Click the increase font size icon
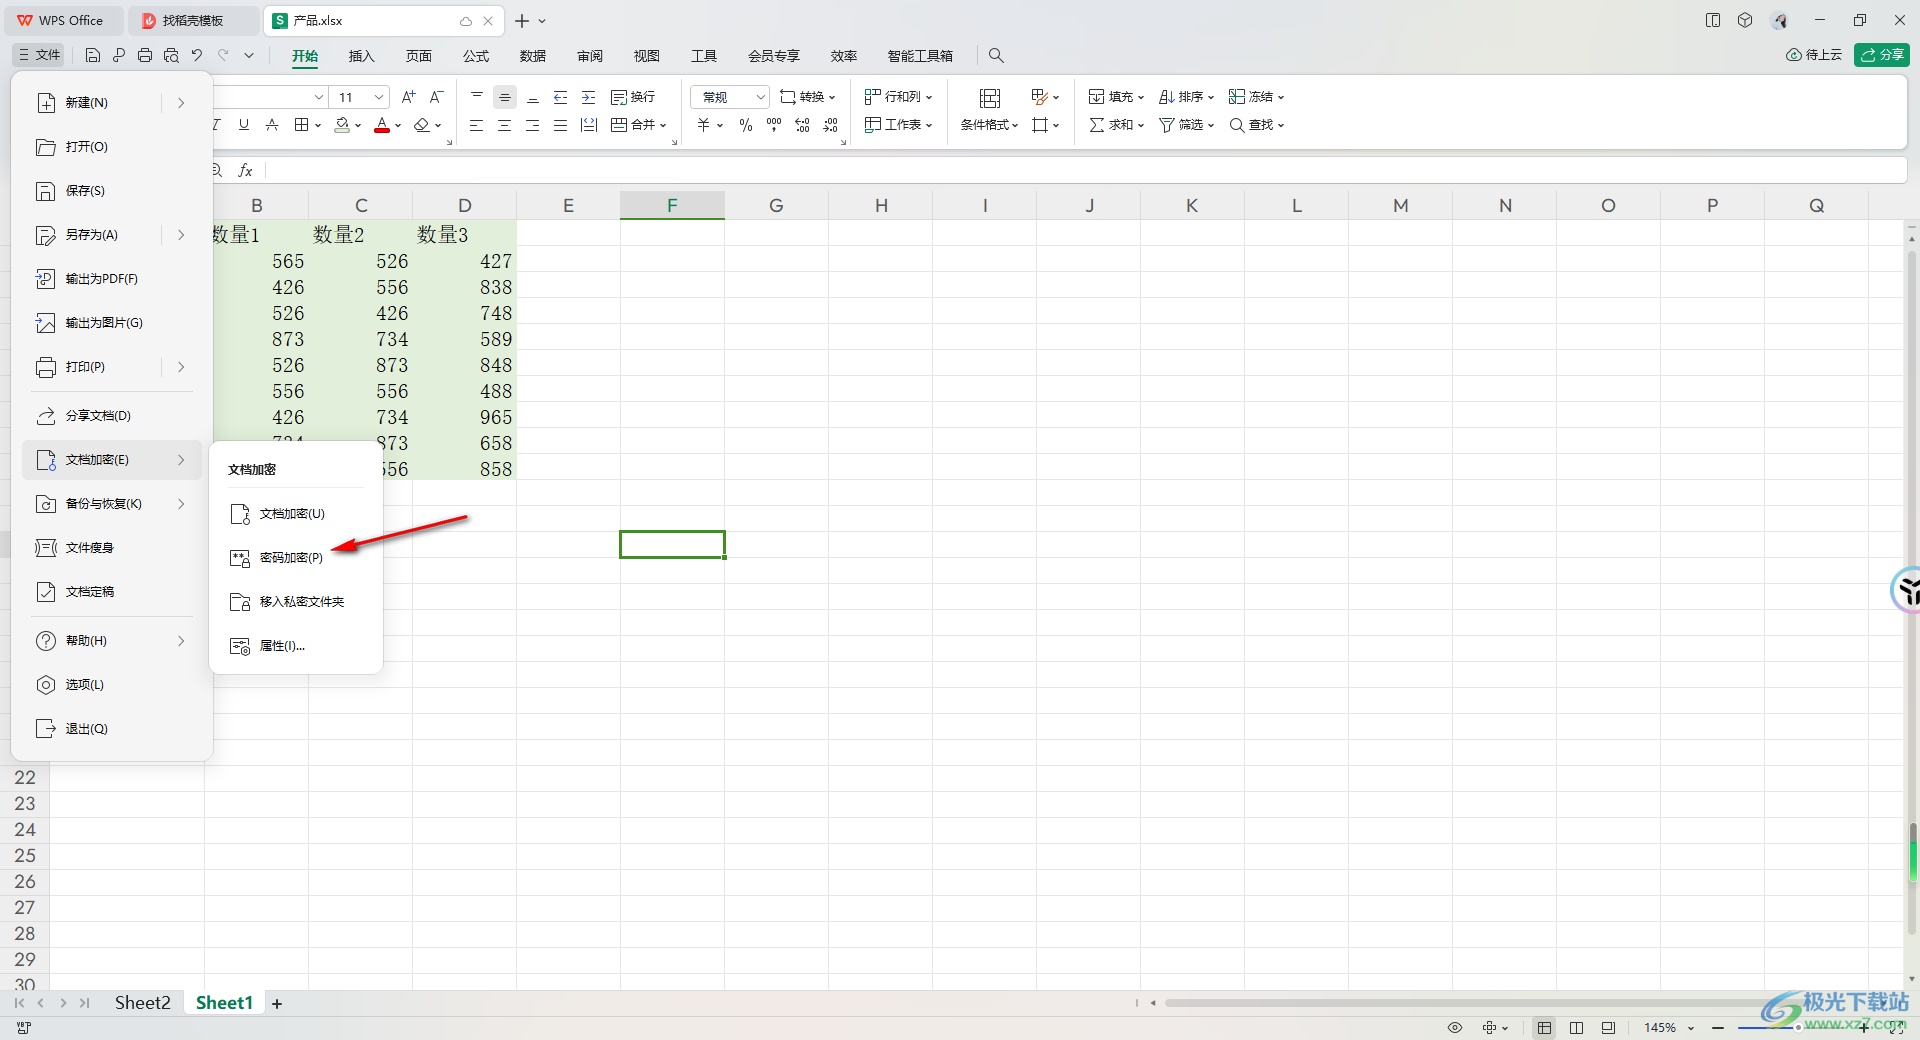The height and width of the screenshot is (1040, 1920). tap(408, 97)
